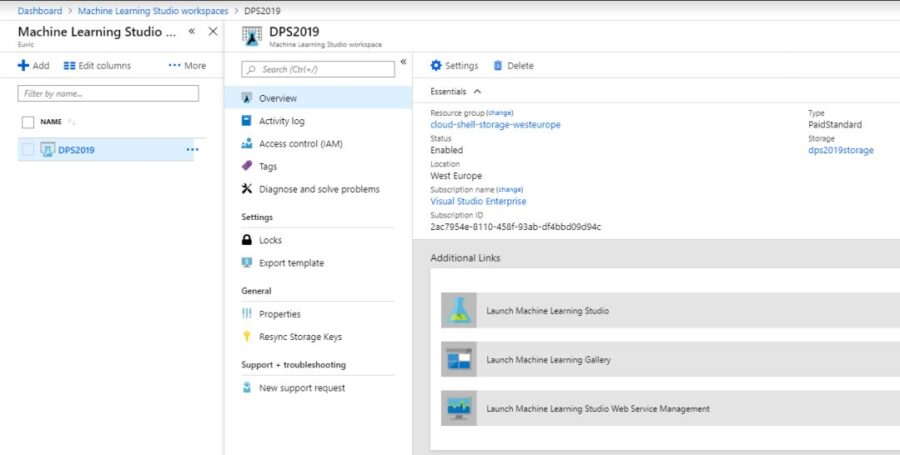Select the Subscription ID value text

pos(515,227)
